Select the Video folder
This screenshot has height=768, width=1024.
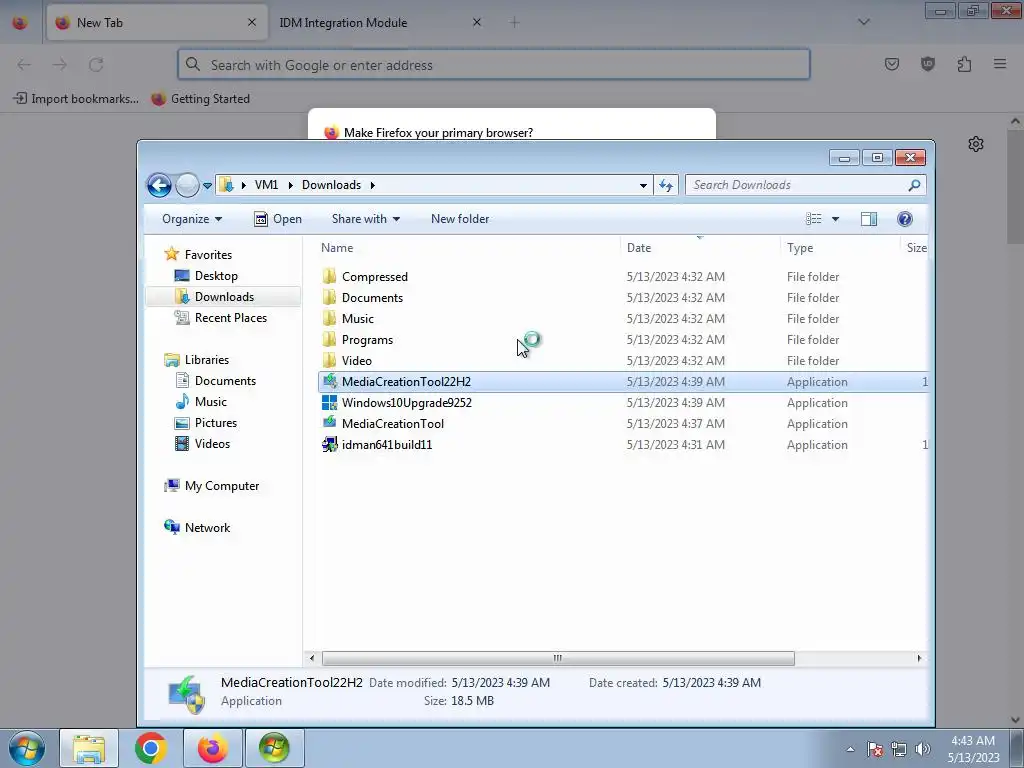(x=357, y=360)
